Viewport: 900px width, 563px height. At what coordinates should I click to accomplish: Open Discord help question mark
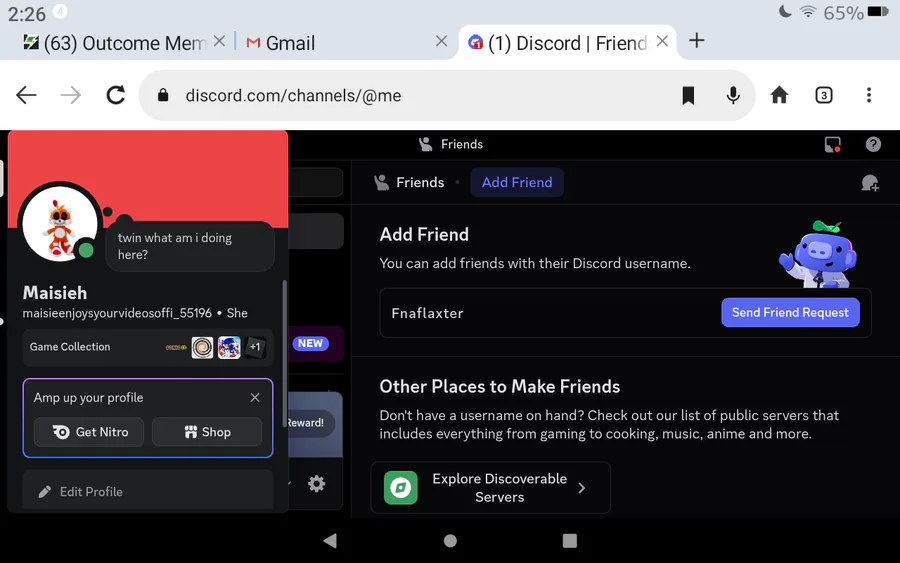[873, 144]
